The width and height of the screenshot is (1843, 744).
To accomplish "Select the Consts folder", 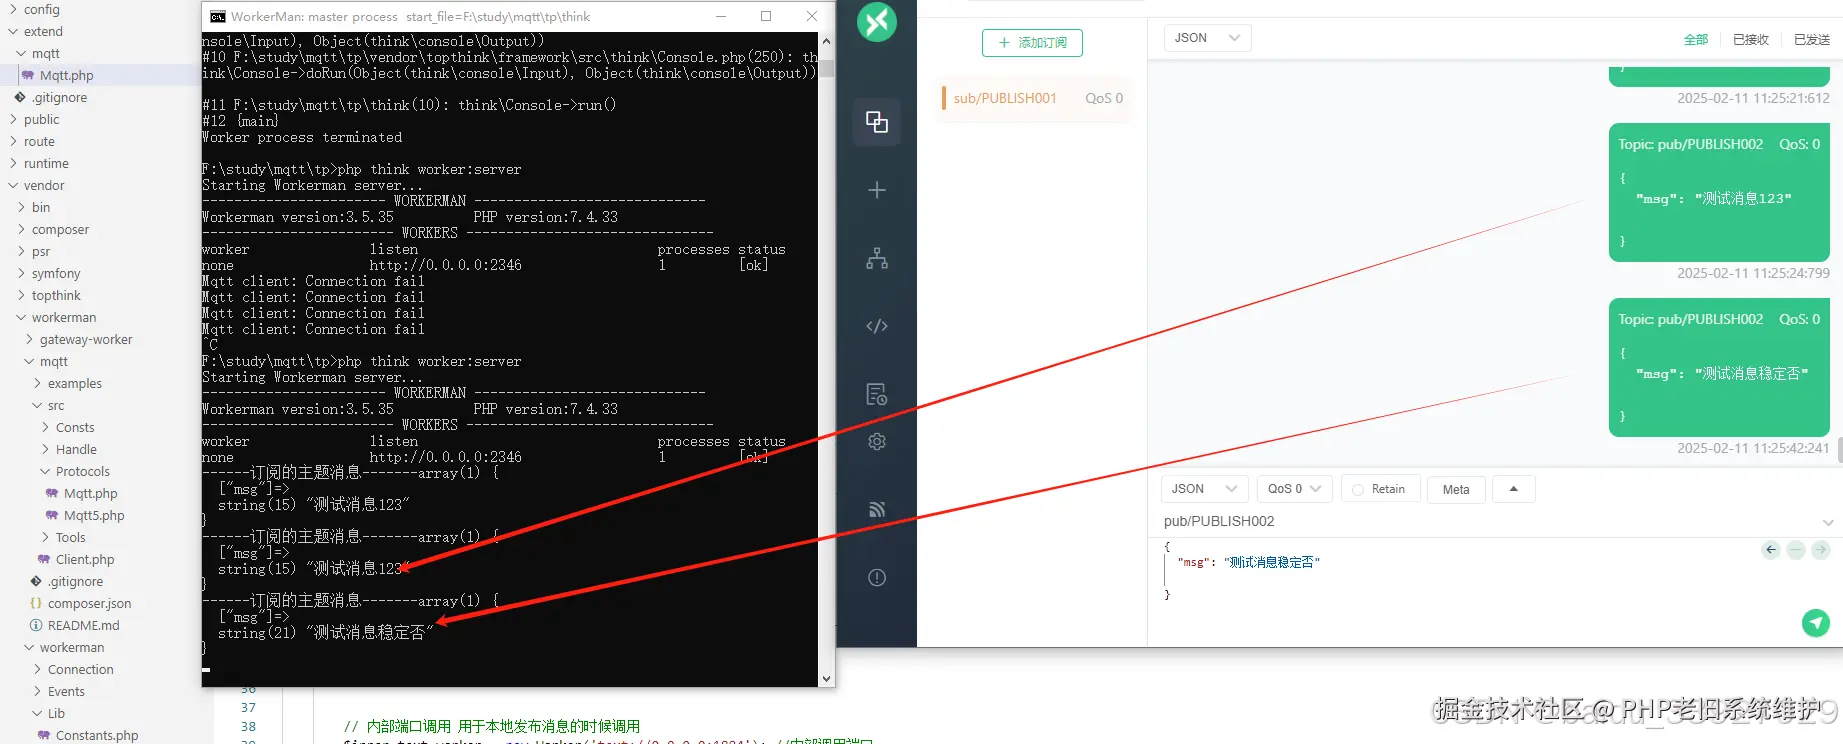I will [75, 427].
